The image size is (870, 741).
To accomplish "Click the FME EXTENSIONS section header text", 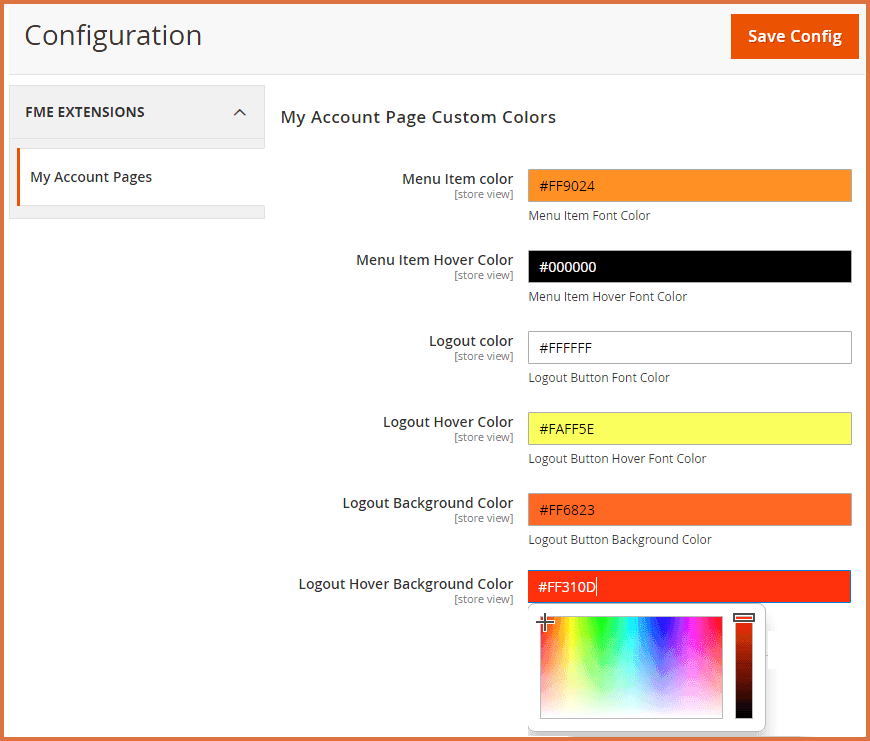I will coord(85,112).
